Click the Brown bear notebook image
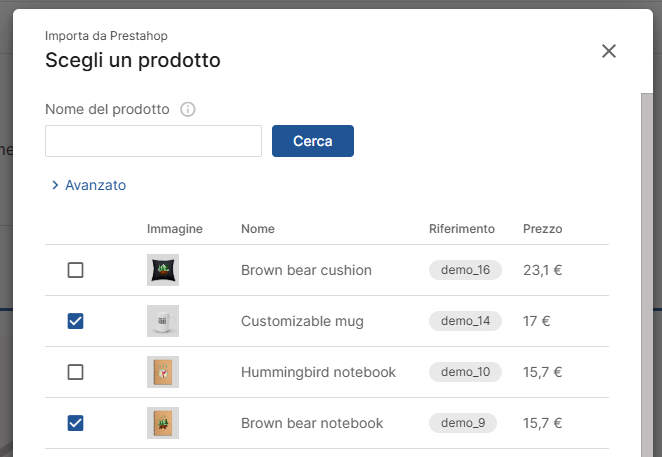The image size is (662, 457). pyautogui.click(x=163, y=423)
